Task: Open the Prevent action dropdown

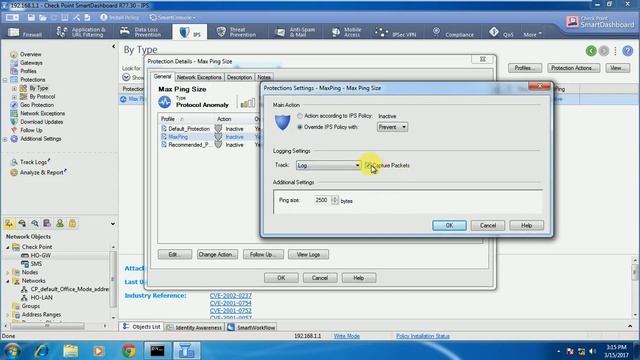Action: tap(392, 127)
